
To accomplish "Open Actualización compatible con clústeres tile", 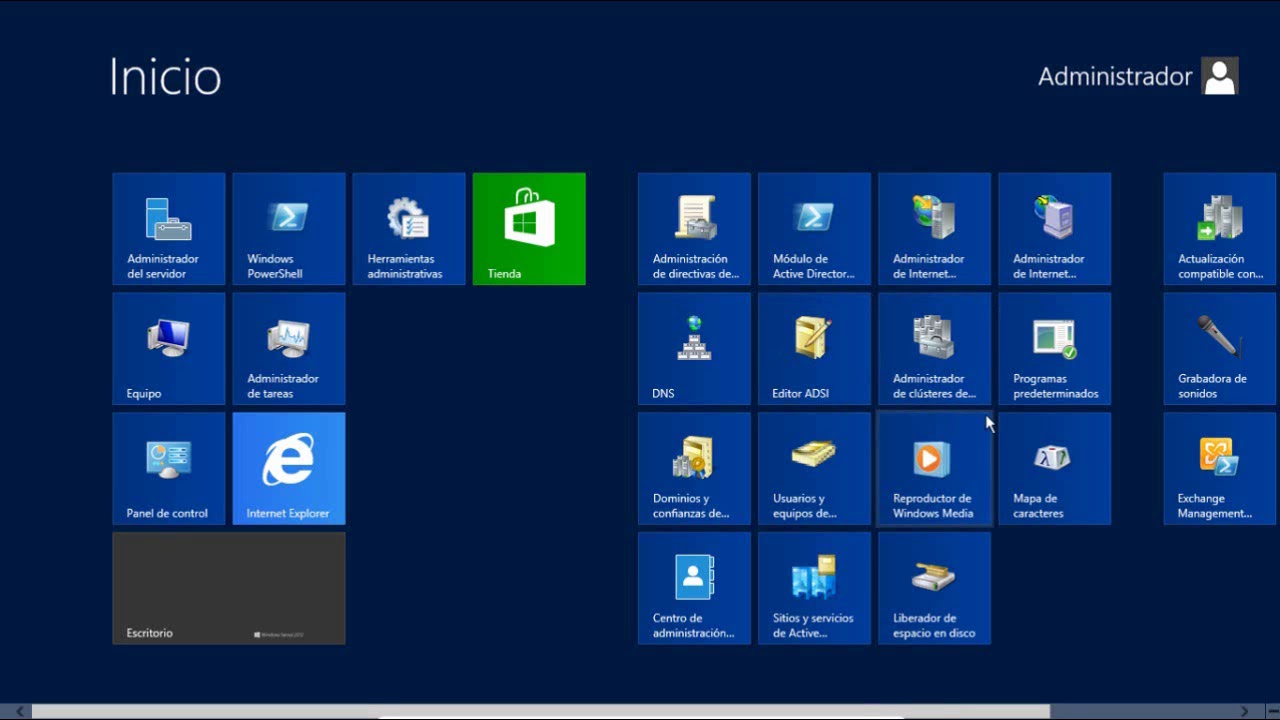I will (x=1220, y=229).
